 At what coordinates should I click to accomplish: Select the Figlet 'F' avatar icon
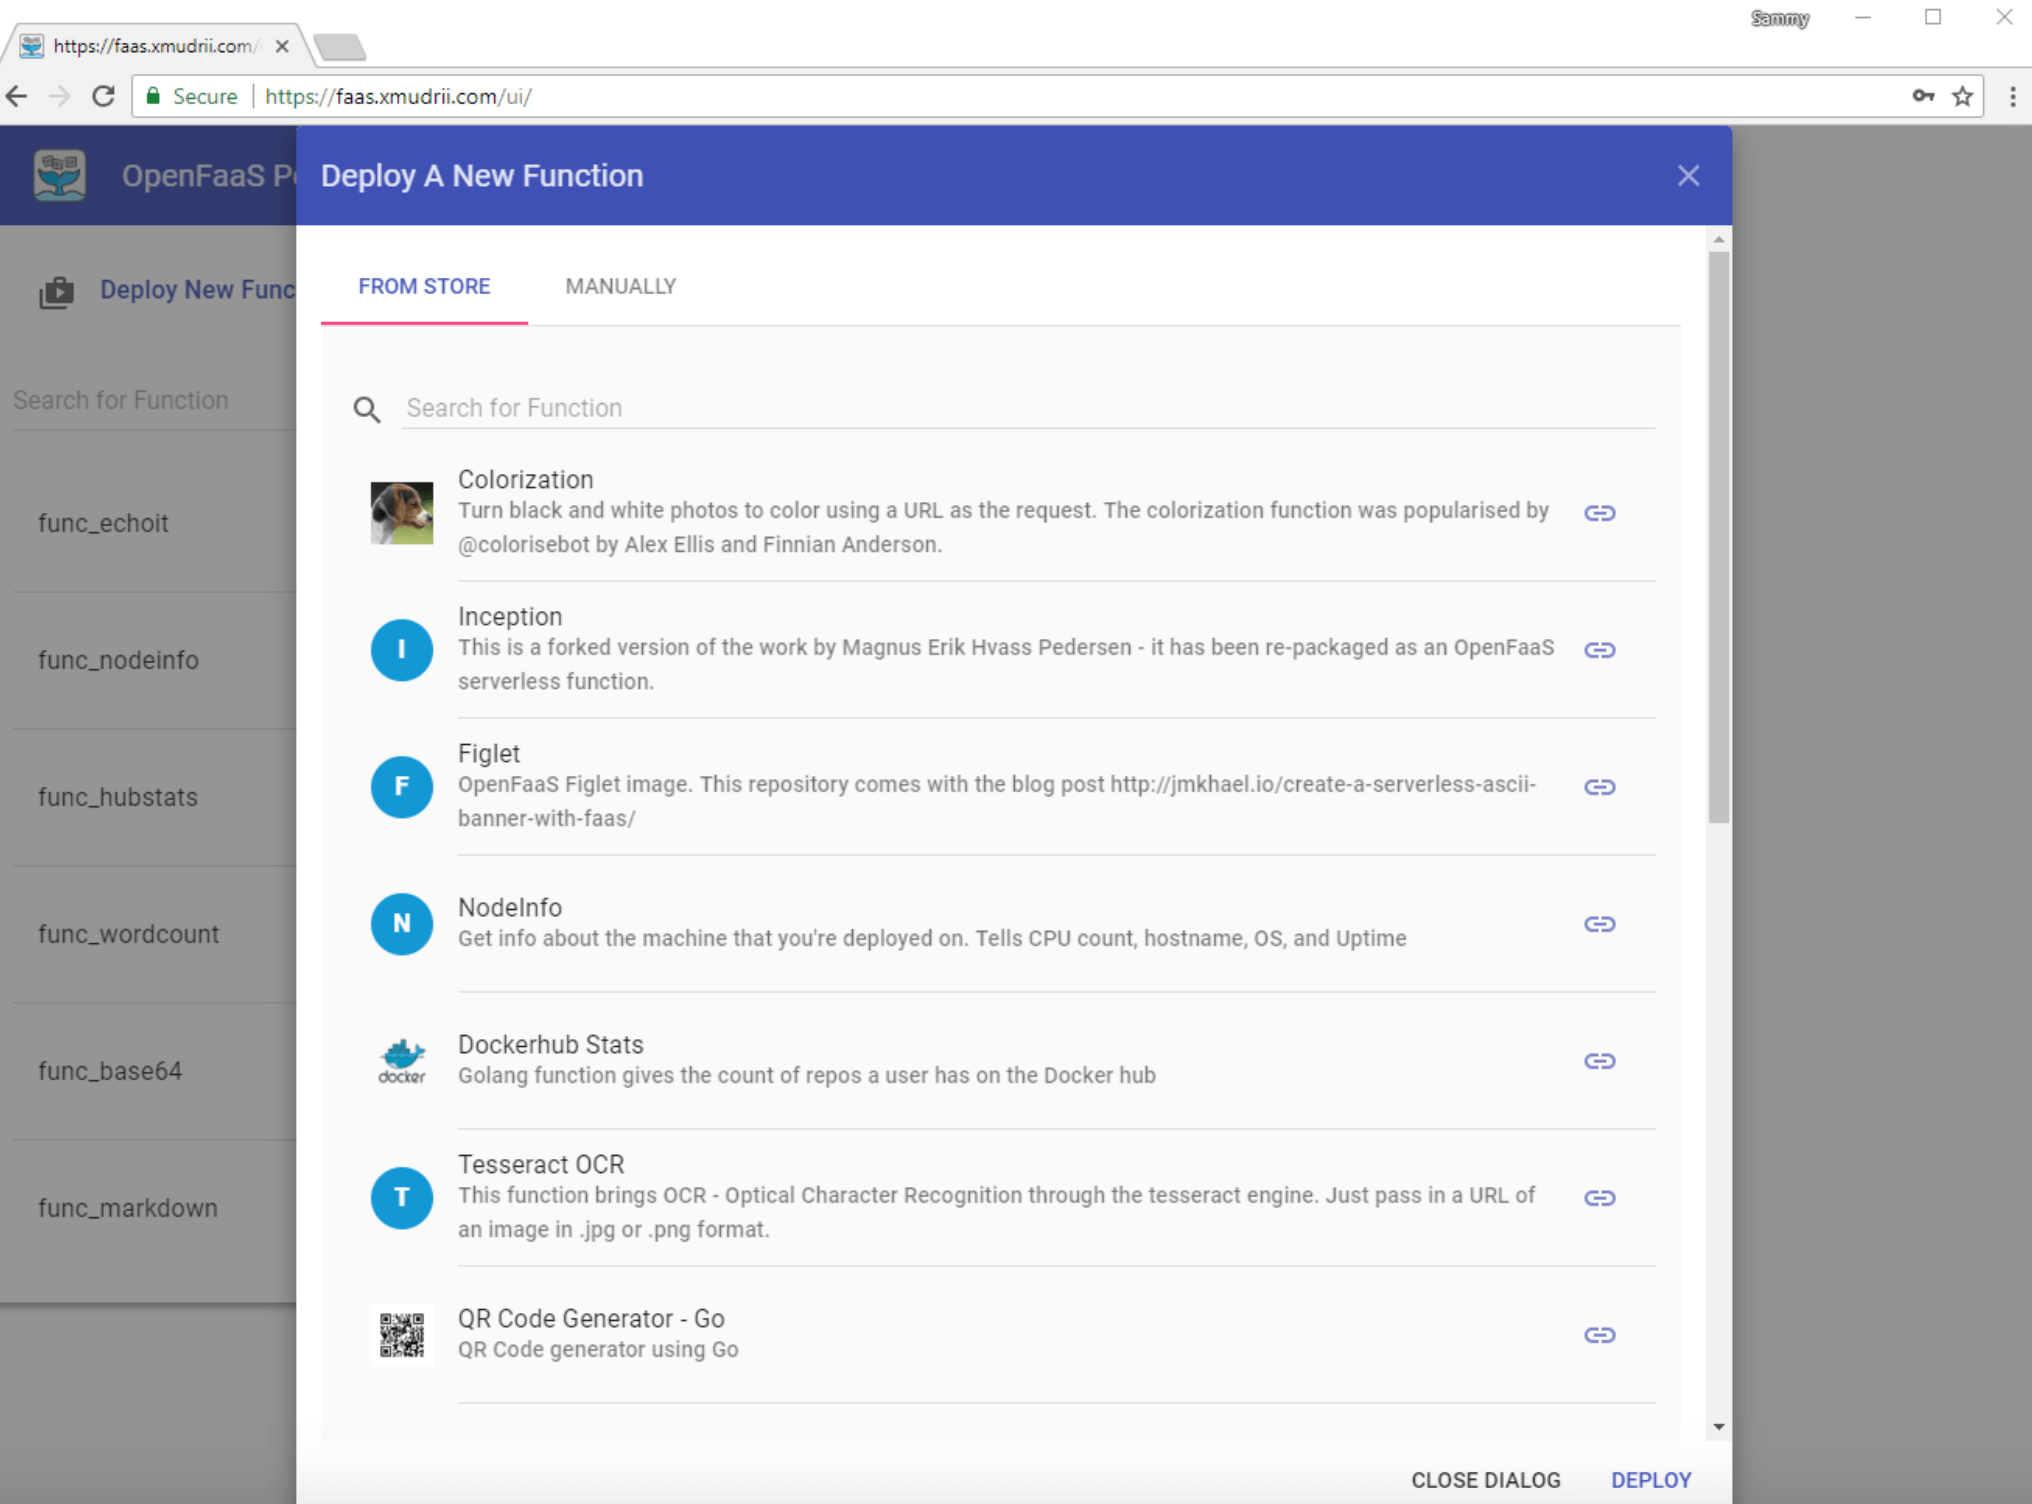[402, 787]
